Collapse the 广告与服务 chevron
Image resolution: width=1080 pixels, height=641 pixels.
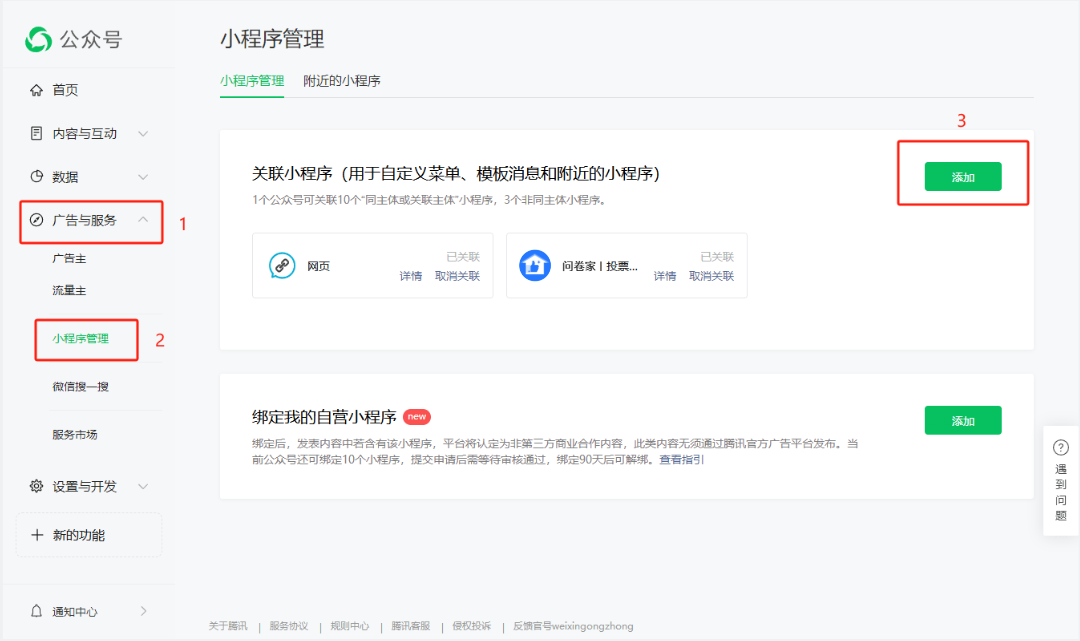[x=143, y=220]
